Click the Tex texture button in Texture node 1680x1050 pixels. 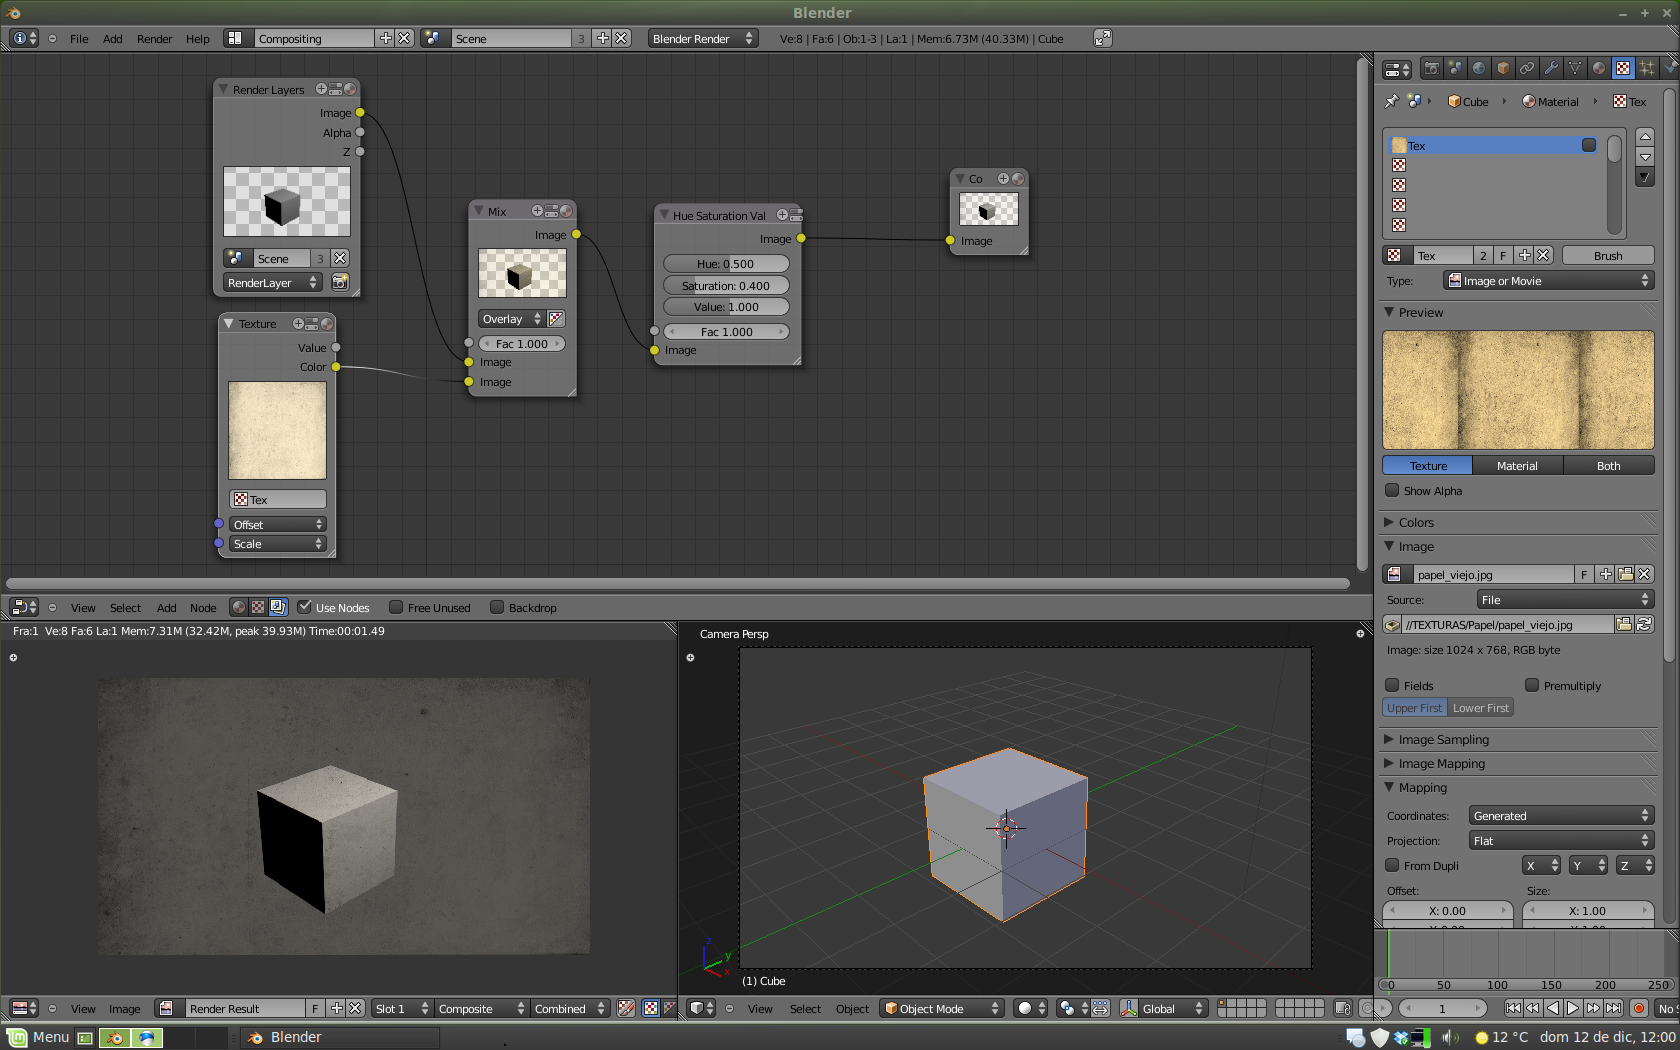click(278, 499)
